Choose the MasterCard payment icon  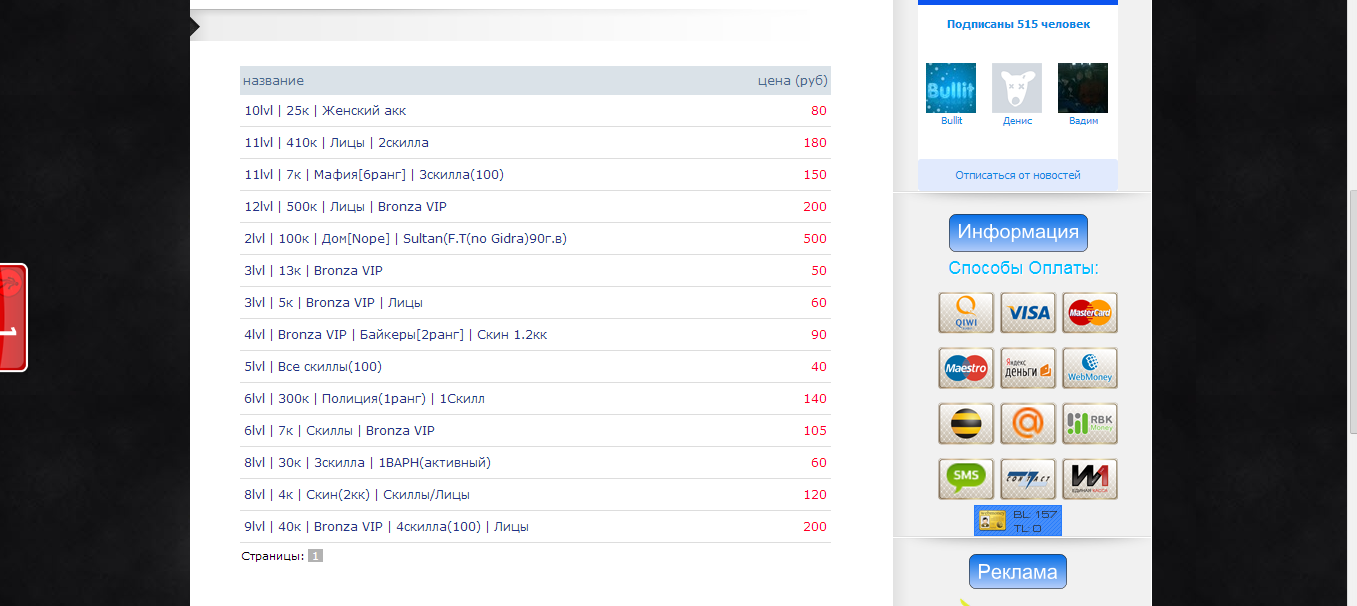1090,313
